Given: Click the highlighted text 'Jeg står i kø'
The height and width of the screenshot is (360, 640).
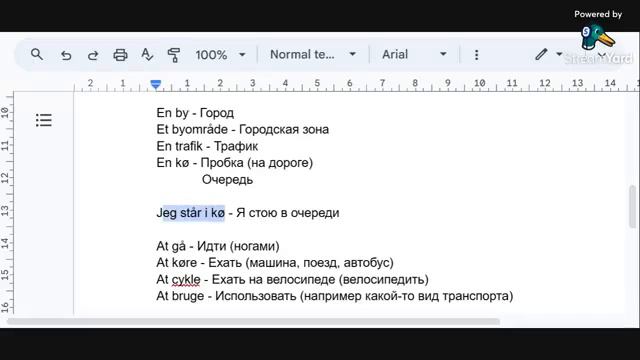Looking at the screenshot, I should coord(191,213).
